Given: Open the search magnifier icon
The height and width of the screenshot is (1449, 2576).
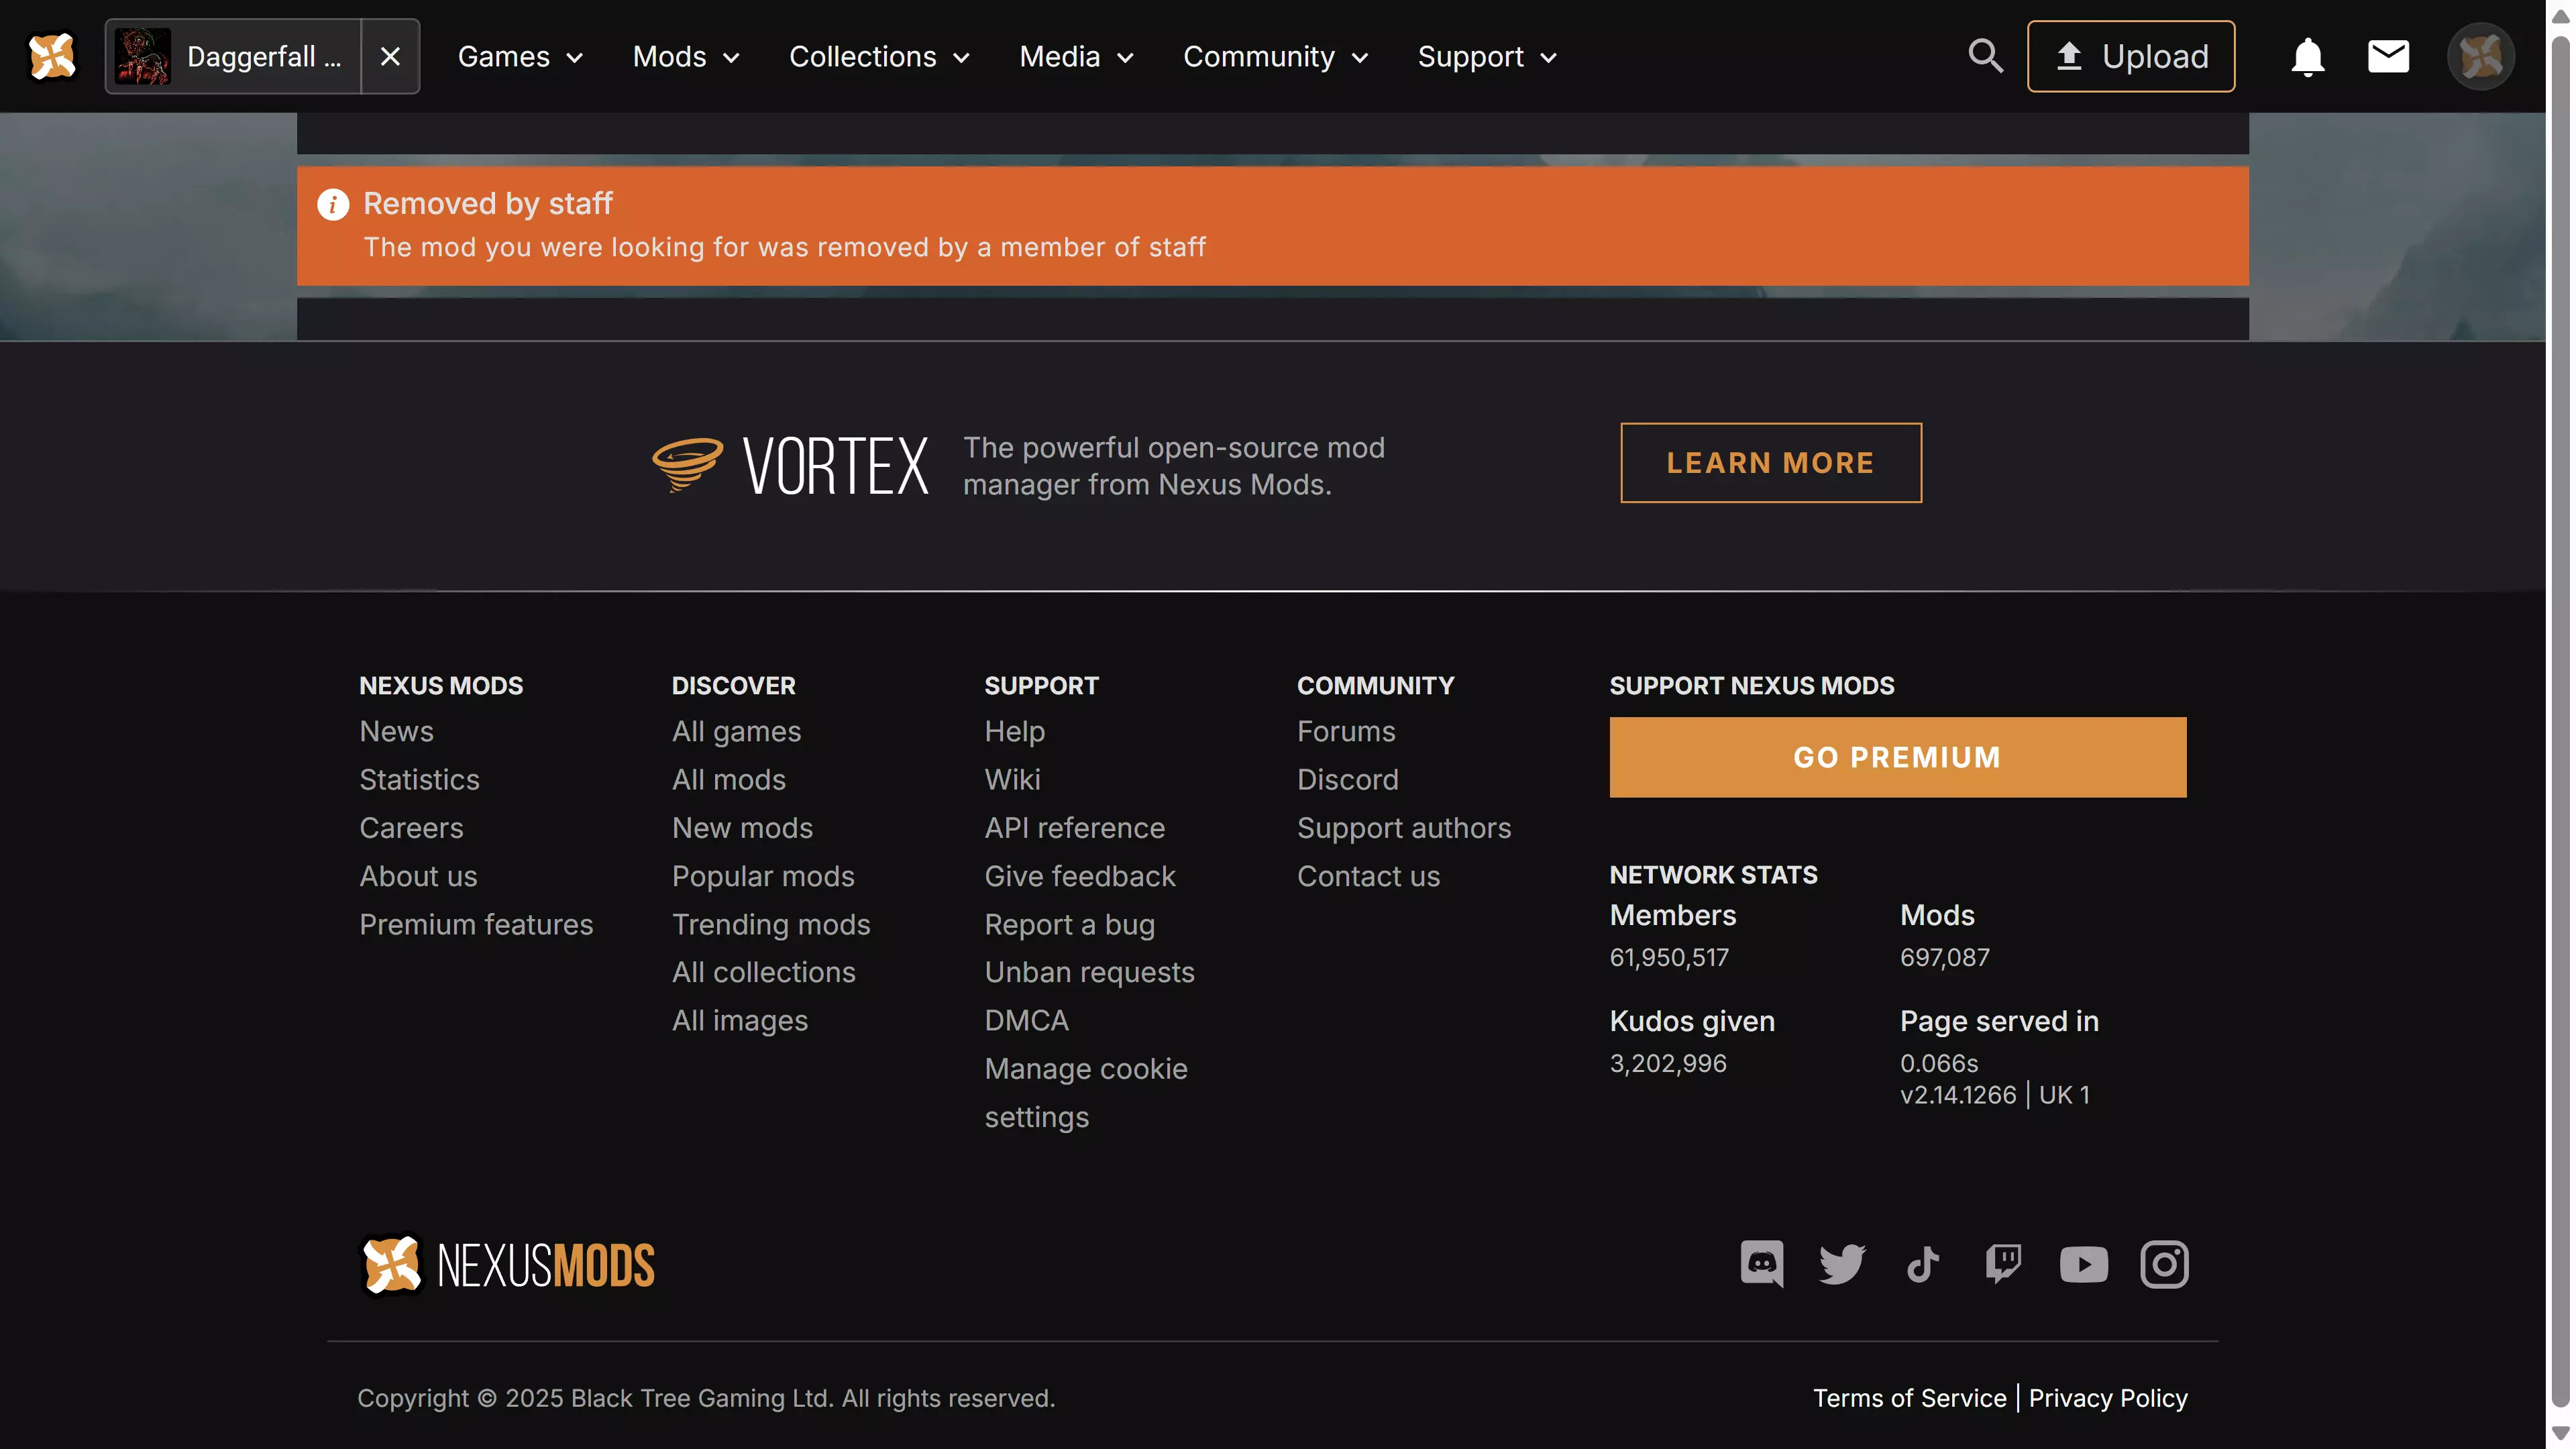Looking at the screenshot, I should pyautogui.click(x=1985, y=56).
